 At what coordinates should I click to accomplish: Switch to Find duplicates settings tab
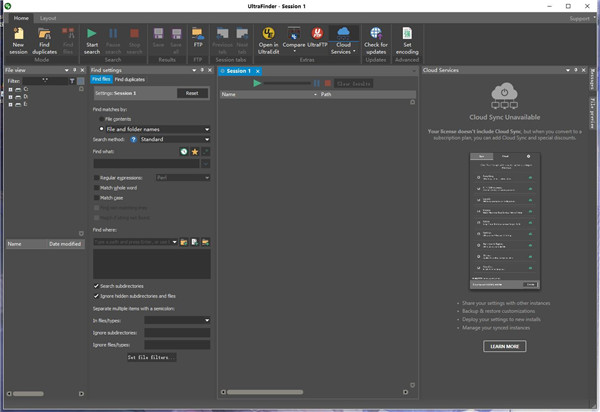(130, 79)
